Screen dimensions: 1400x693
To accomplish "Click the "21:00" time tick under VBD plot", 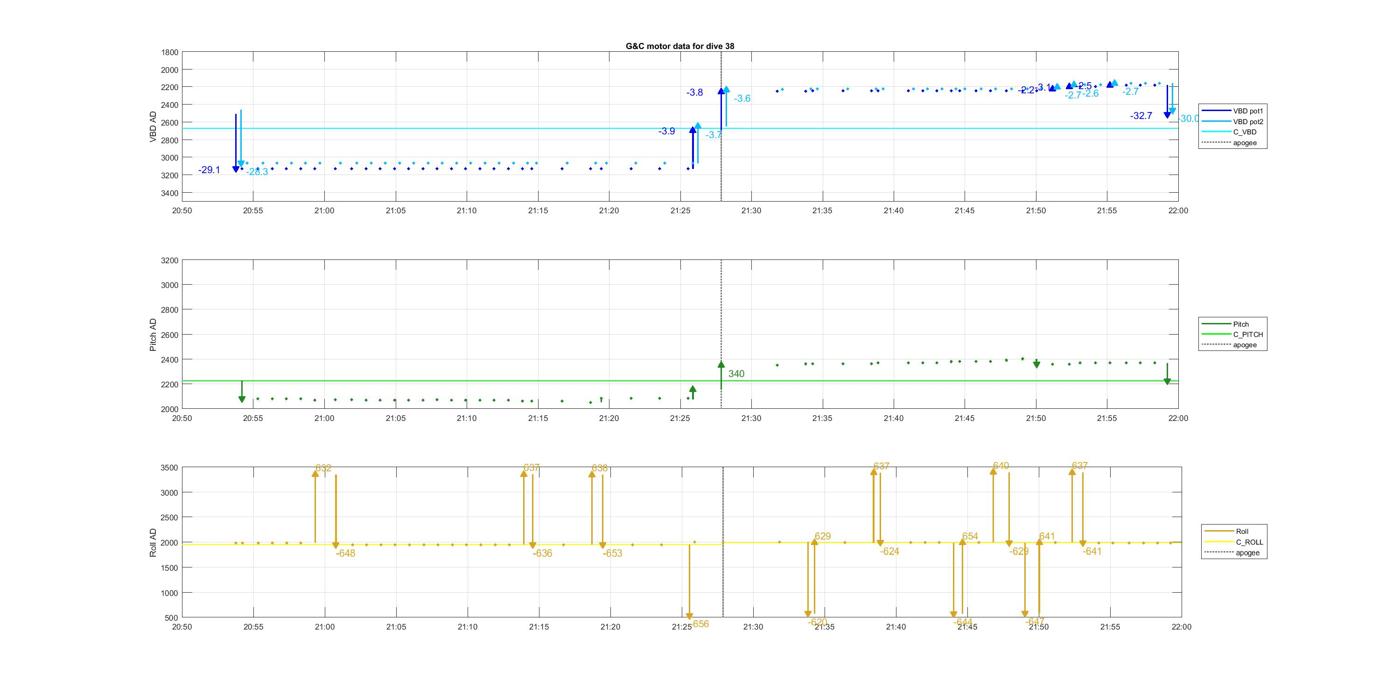I will click(324, 210).
